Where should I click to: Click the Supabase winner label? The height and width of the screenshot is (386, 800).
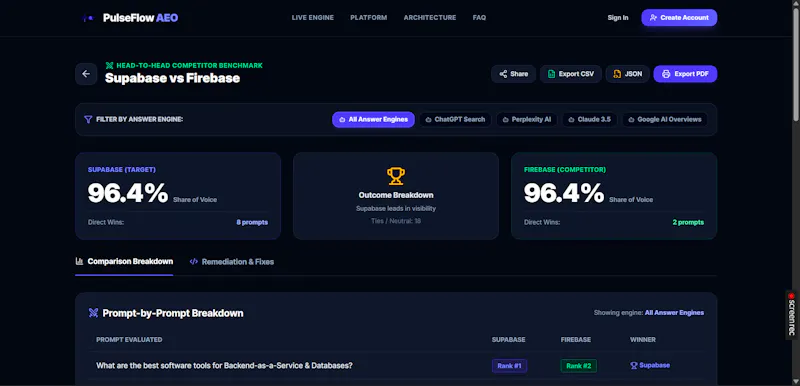pos(654,366)
